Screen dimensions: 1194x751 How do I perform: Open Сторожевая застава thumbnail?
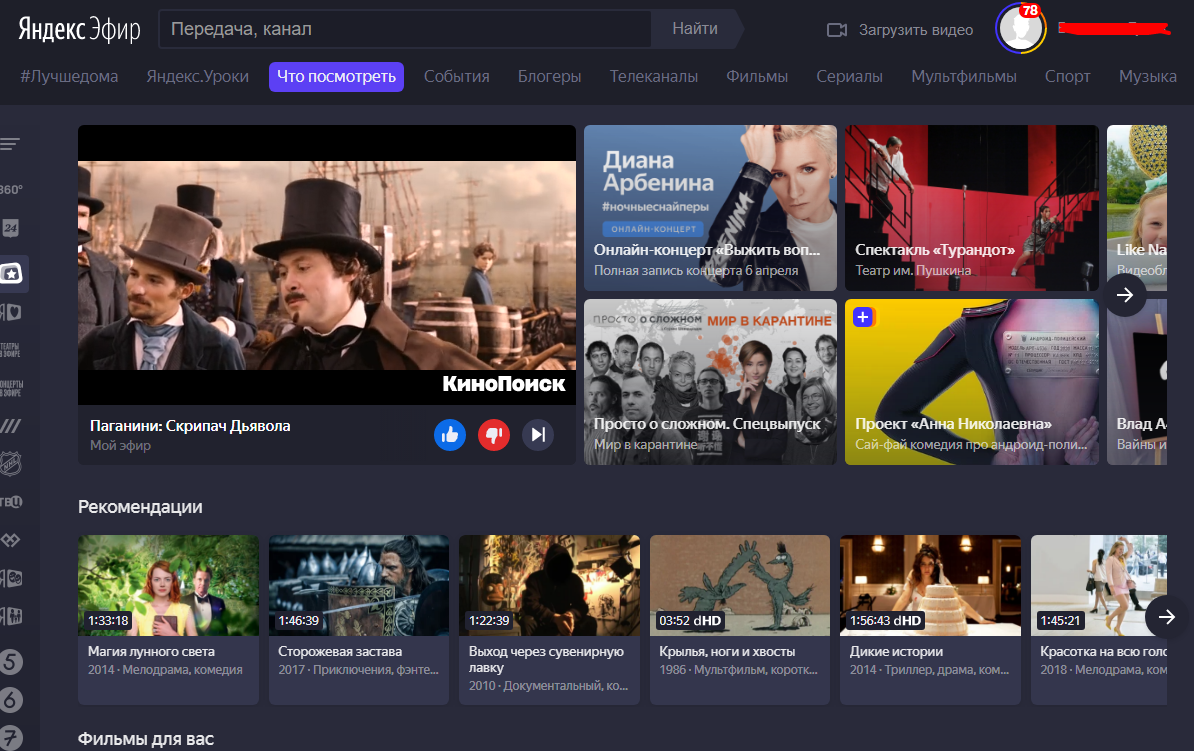point(359,585)
